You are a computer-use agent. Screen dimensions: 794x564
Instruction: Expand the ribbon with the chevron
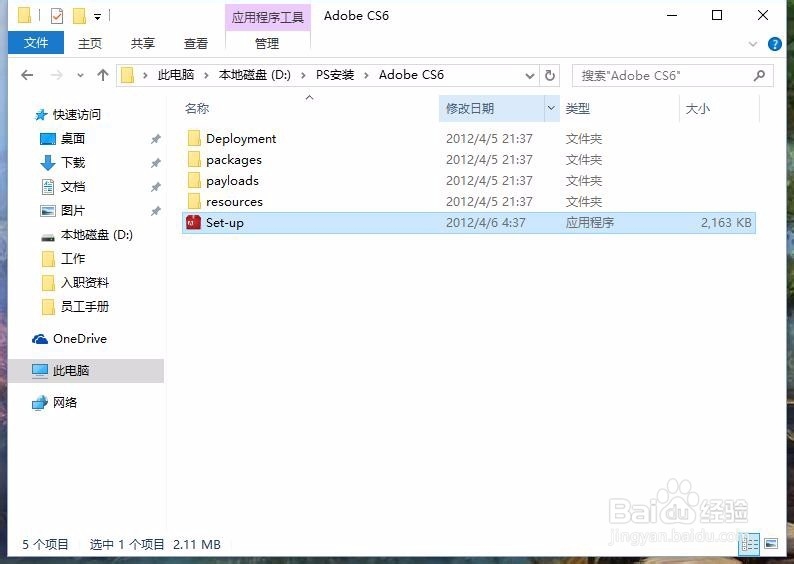pos(753,44)
